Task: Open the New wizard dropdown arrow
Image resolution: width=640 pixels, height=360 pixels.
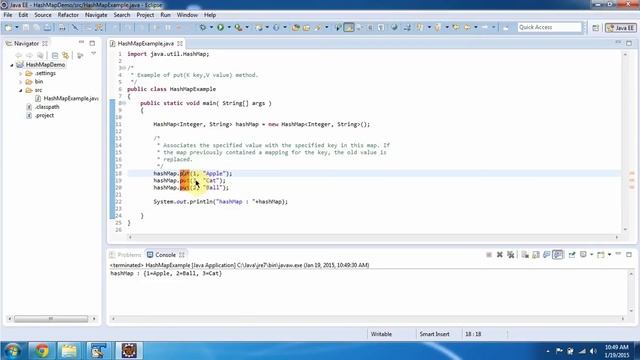Action: click(x=17, y=27)
